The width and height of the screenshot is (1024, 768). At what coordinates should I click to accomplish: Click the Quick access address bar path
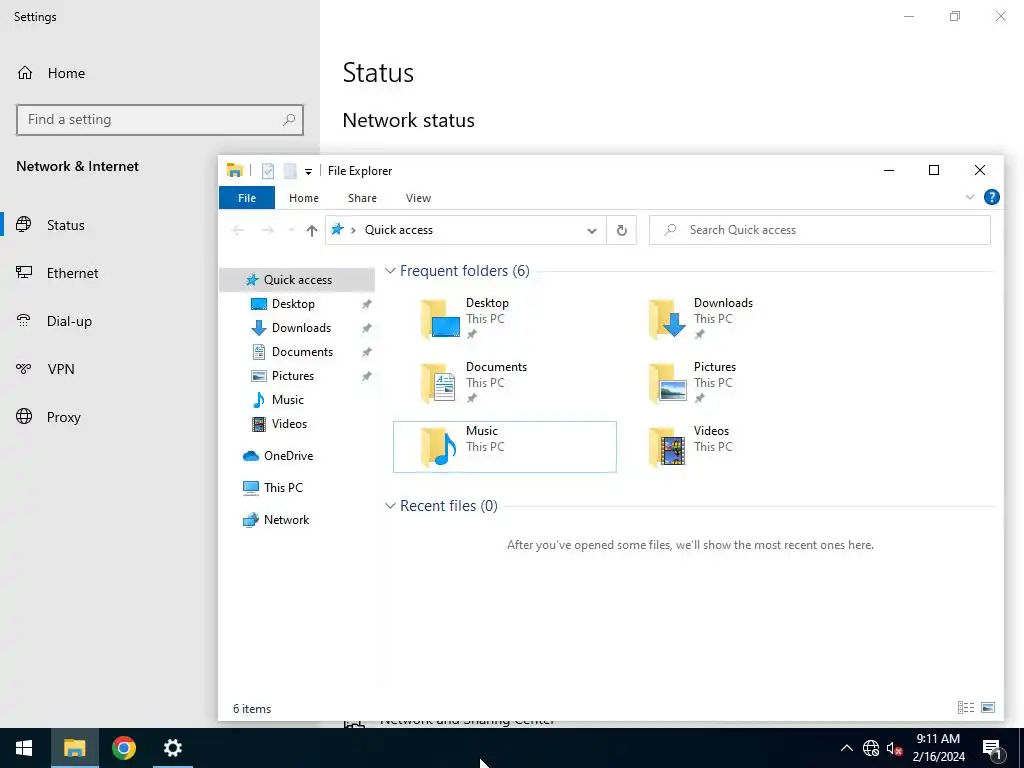[398, 230]
